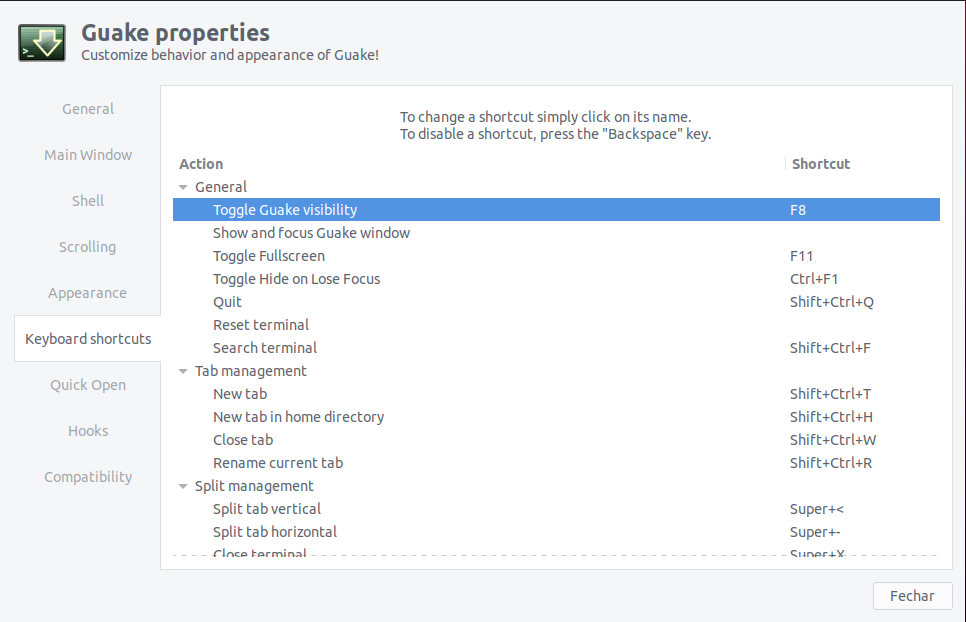Select the 'Quit' action name
The height and width of the screenshot is (622, 966).
[x=227, y=302]
